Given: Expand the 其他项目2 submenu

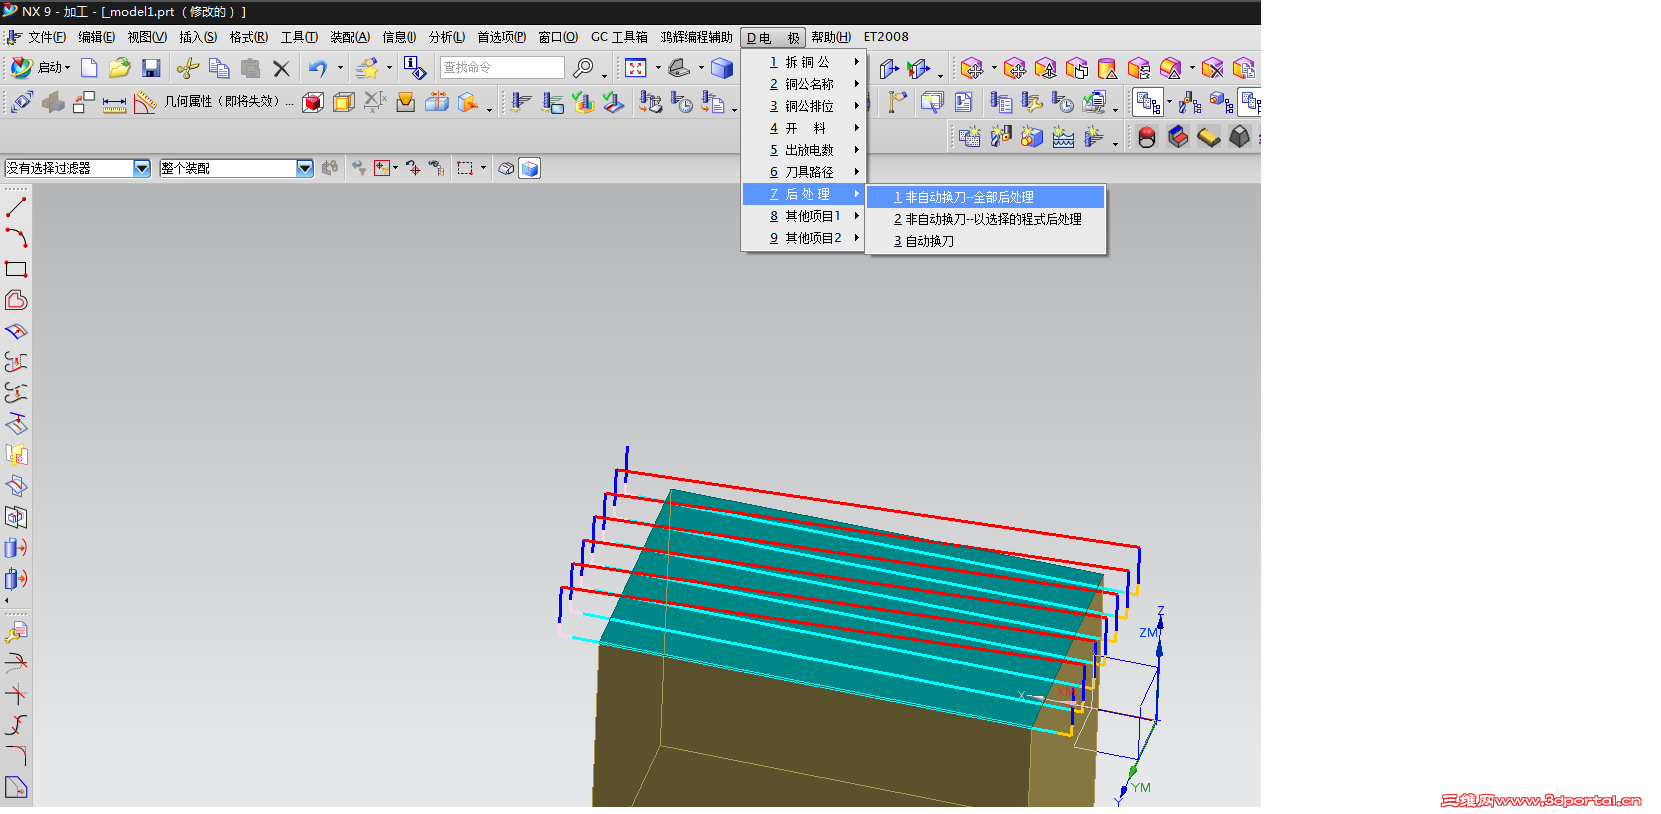Looking at the screenshot, I should click(x=803, y=238).
